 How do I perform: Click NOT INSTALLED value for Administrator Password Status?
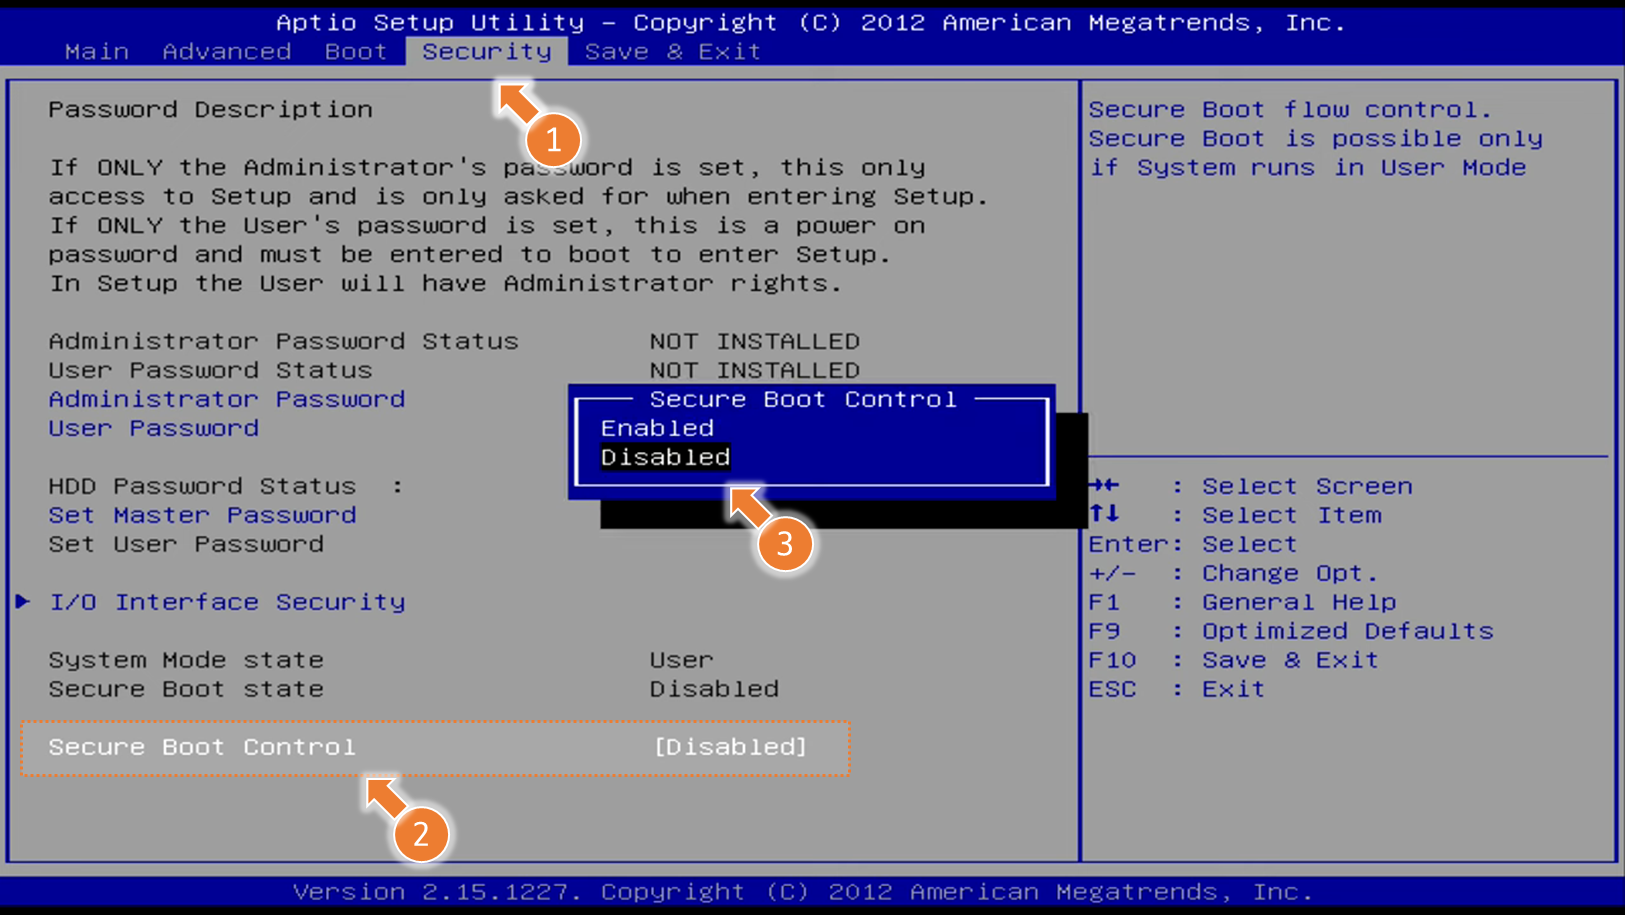tap(755, 341)
